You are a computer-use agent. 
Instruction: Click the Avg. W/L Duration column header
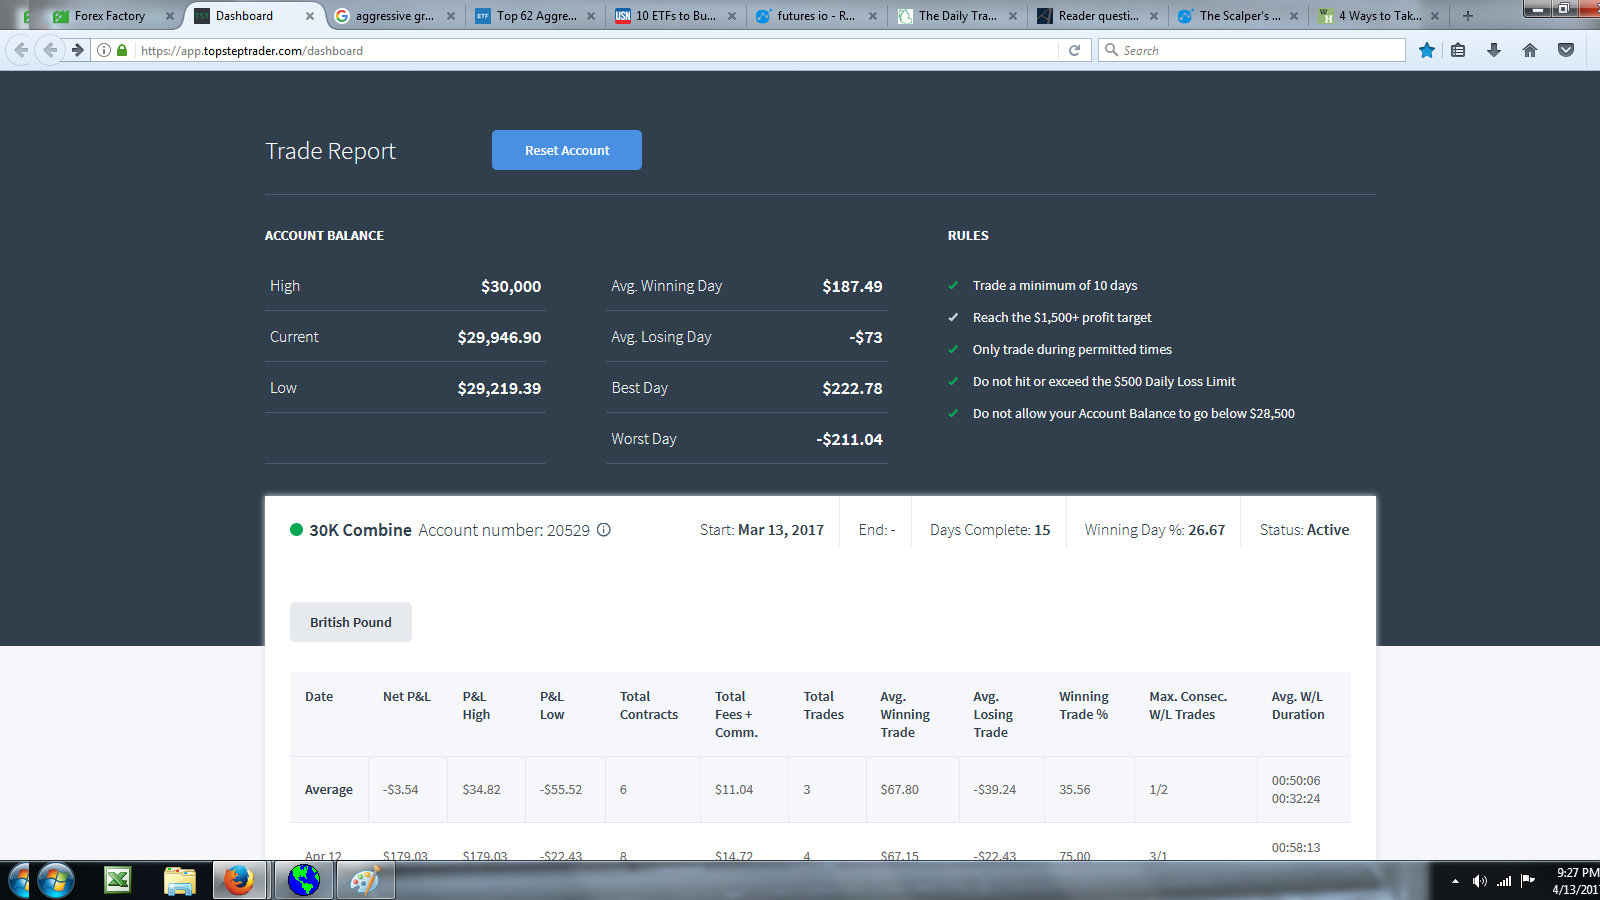1298,706
